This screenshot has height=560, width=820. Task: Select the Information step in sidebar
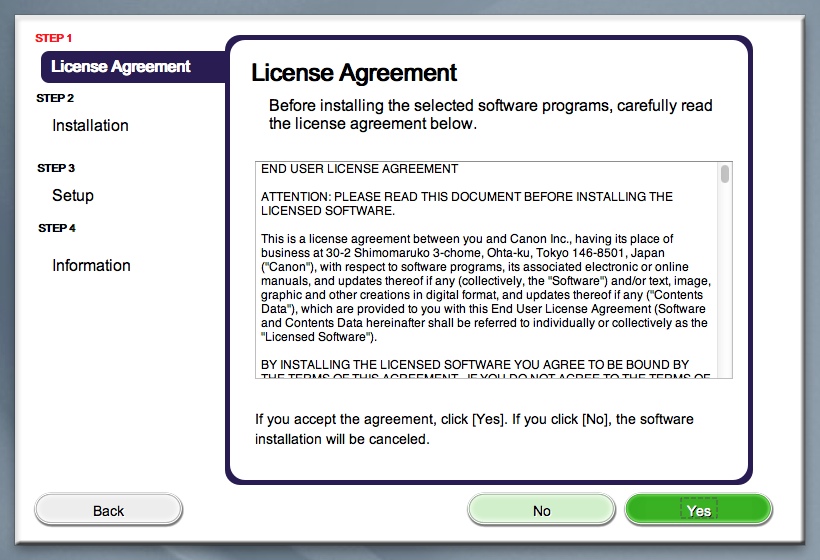click(91, 266)
